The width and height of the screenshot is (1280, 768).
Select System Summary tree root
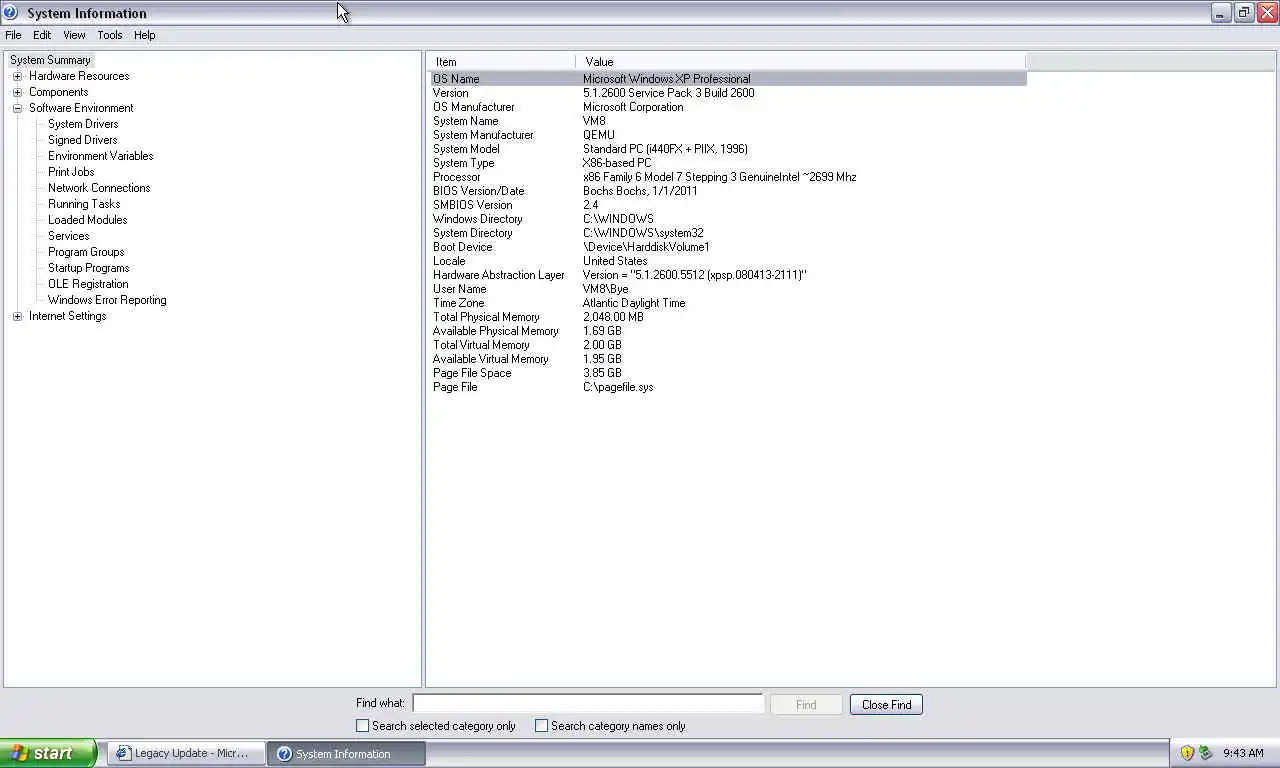[x=50, y=60]
